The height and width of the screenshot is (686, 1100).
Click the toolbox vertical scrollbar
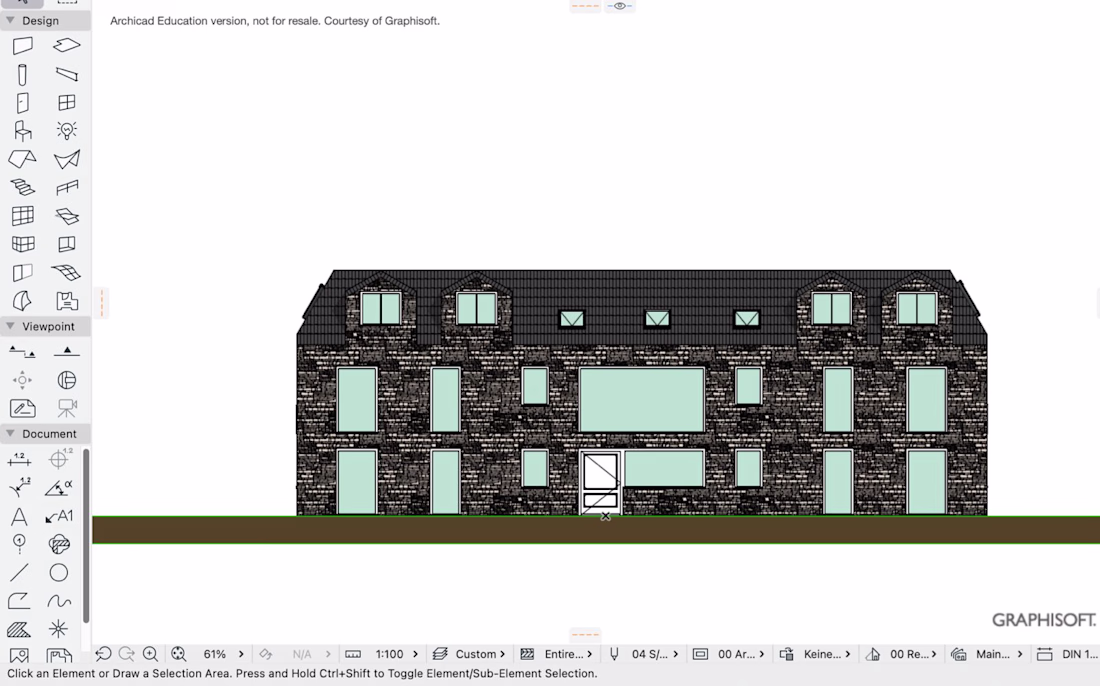[x=86, y=535]
